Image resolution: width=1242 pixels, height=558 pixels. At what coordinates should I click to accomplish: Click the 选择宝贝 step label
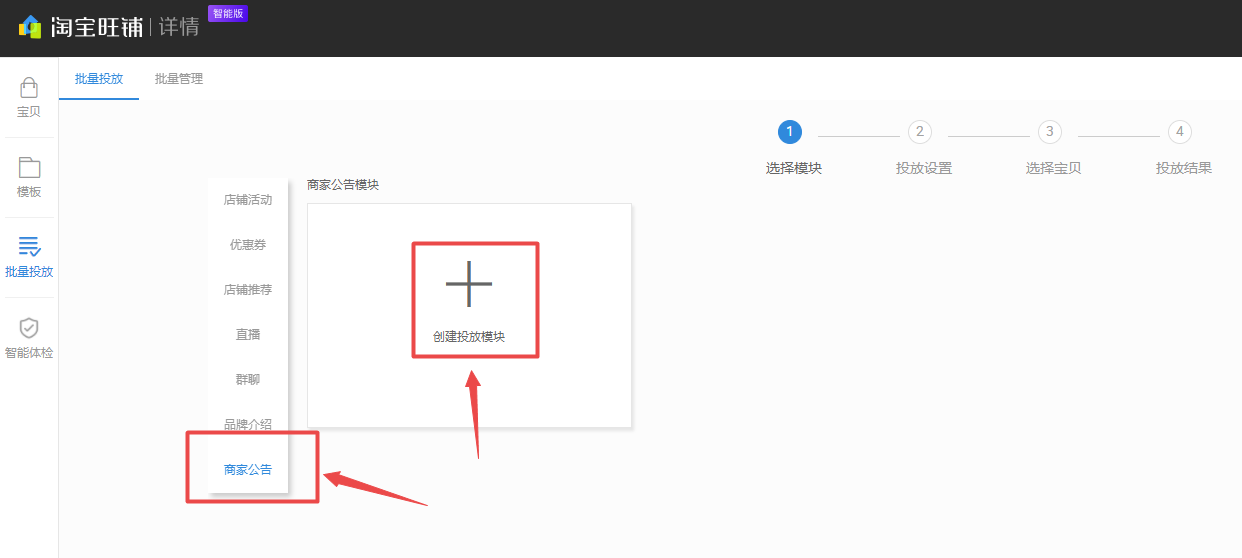1054,168
